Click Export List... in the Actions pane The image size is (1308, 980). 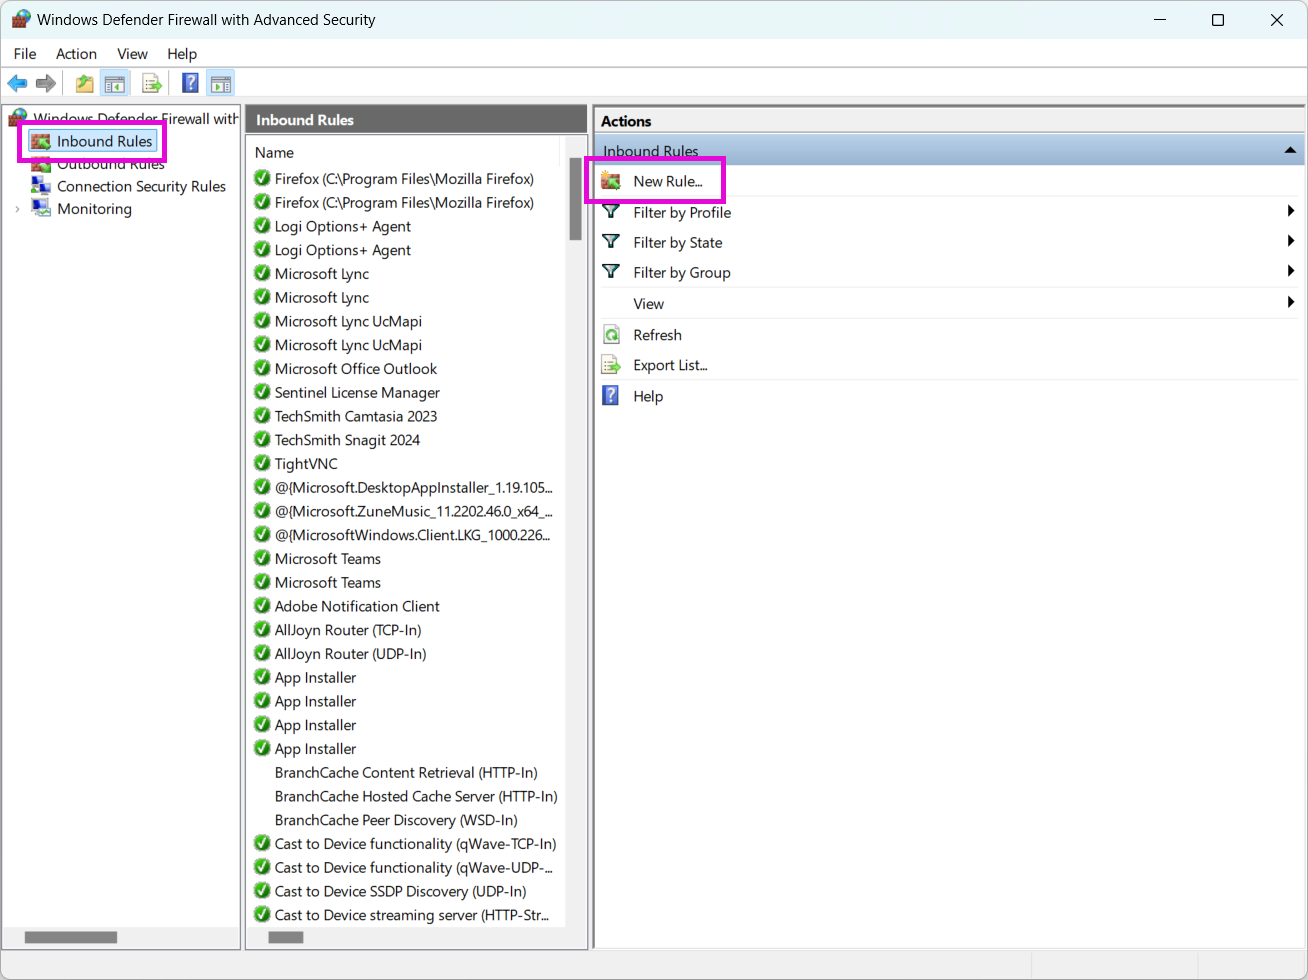pyautogui.click(x=670, y=365)
